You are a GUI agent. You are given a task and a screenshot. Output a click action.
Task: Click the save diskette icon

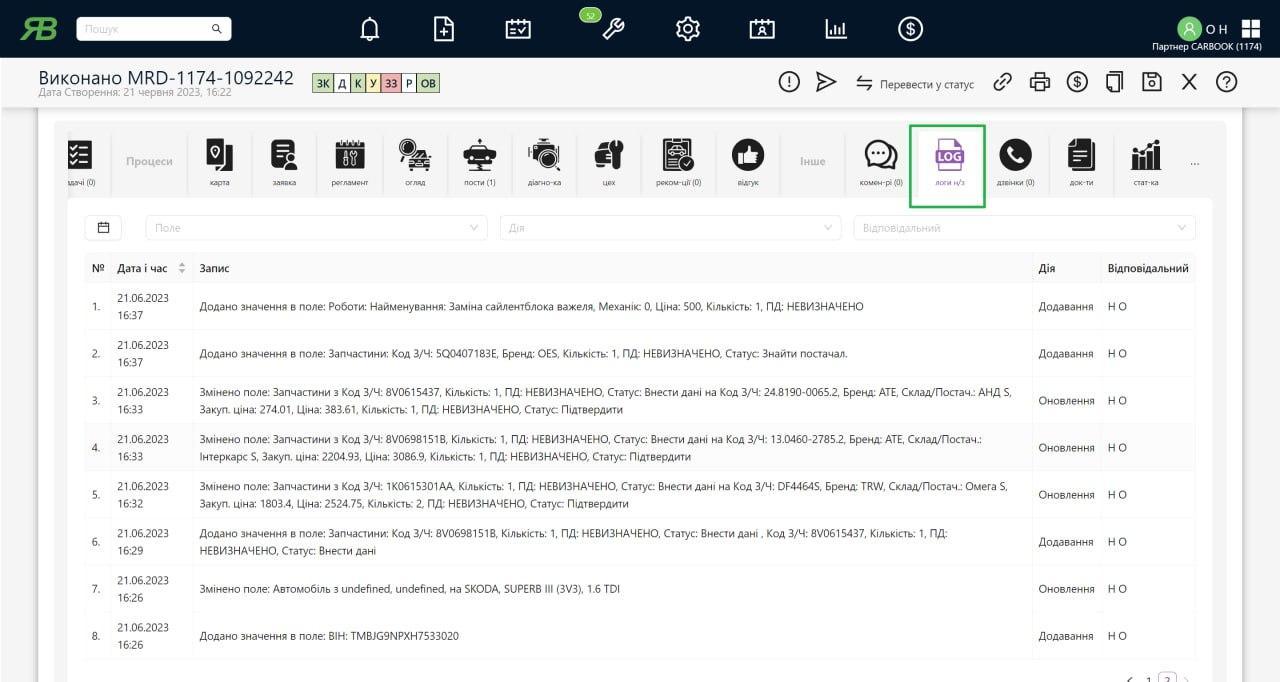click(1152, 82)
